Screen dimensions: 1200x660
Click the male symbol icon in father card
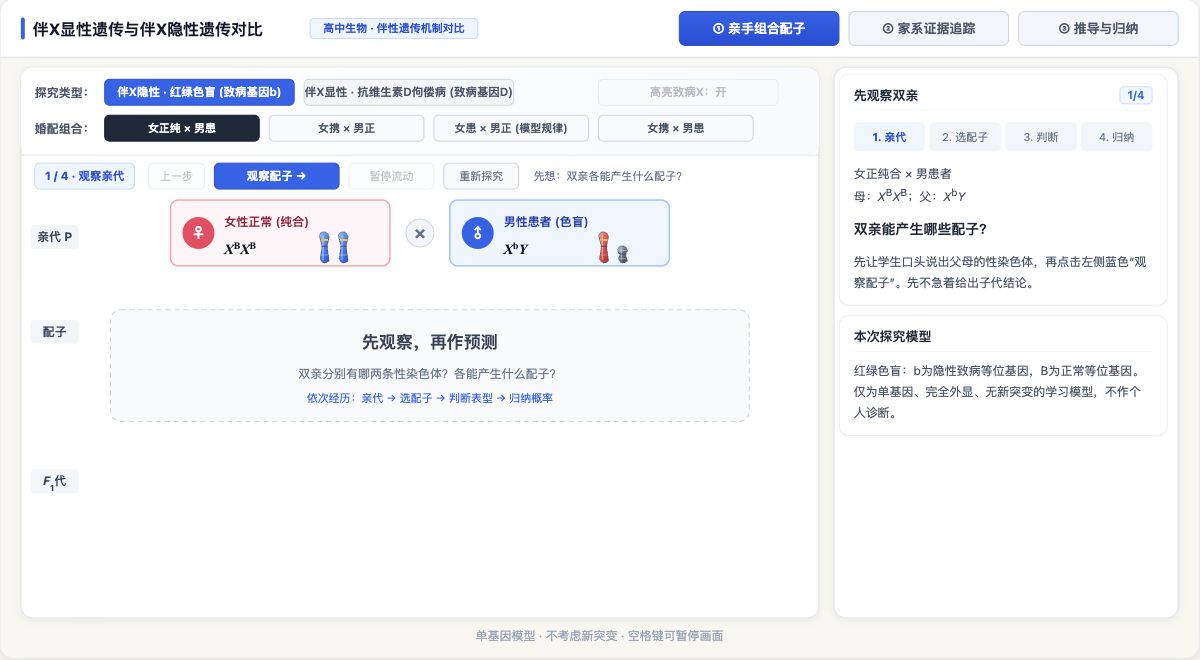tap(478, 233)
